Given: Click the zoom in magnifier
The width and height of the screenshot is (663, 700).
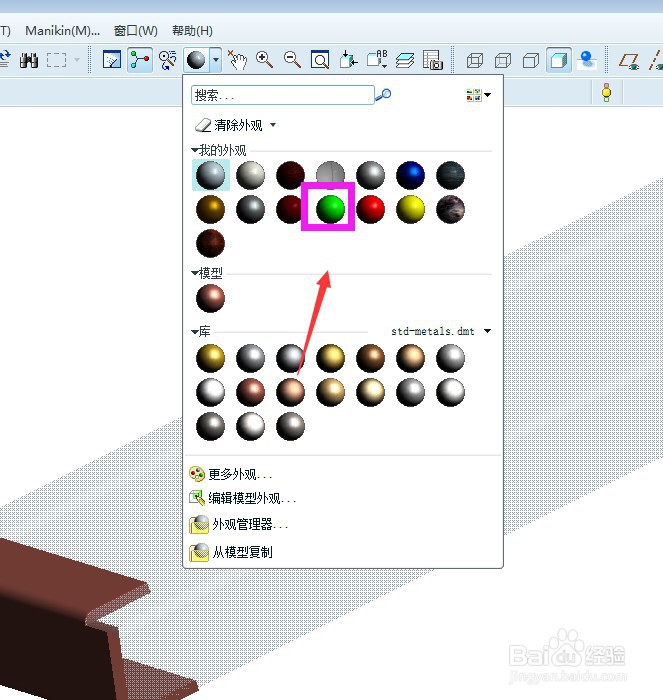Looking at the screenshot, I should tap(264, 60).
